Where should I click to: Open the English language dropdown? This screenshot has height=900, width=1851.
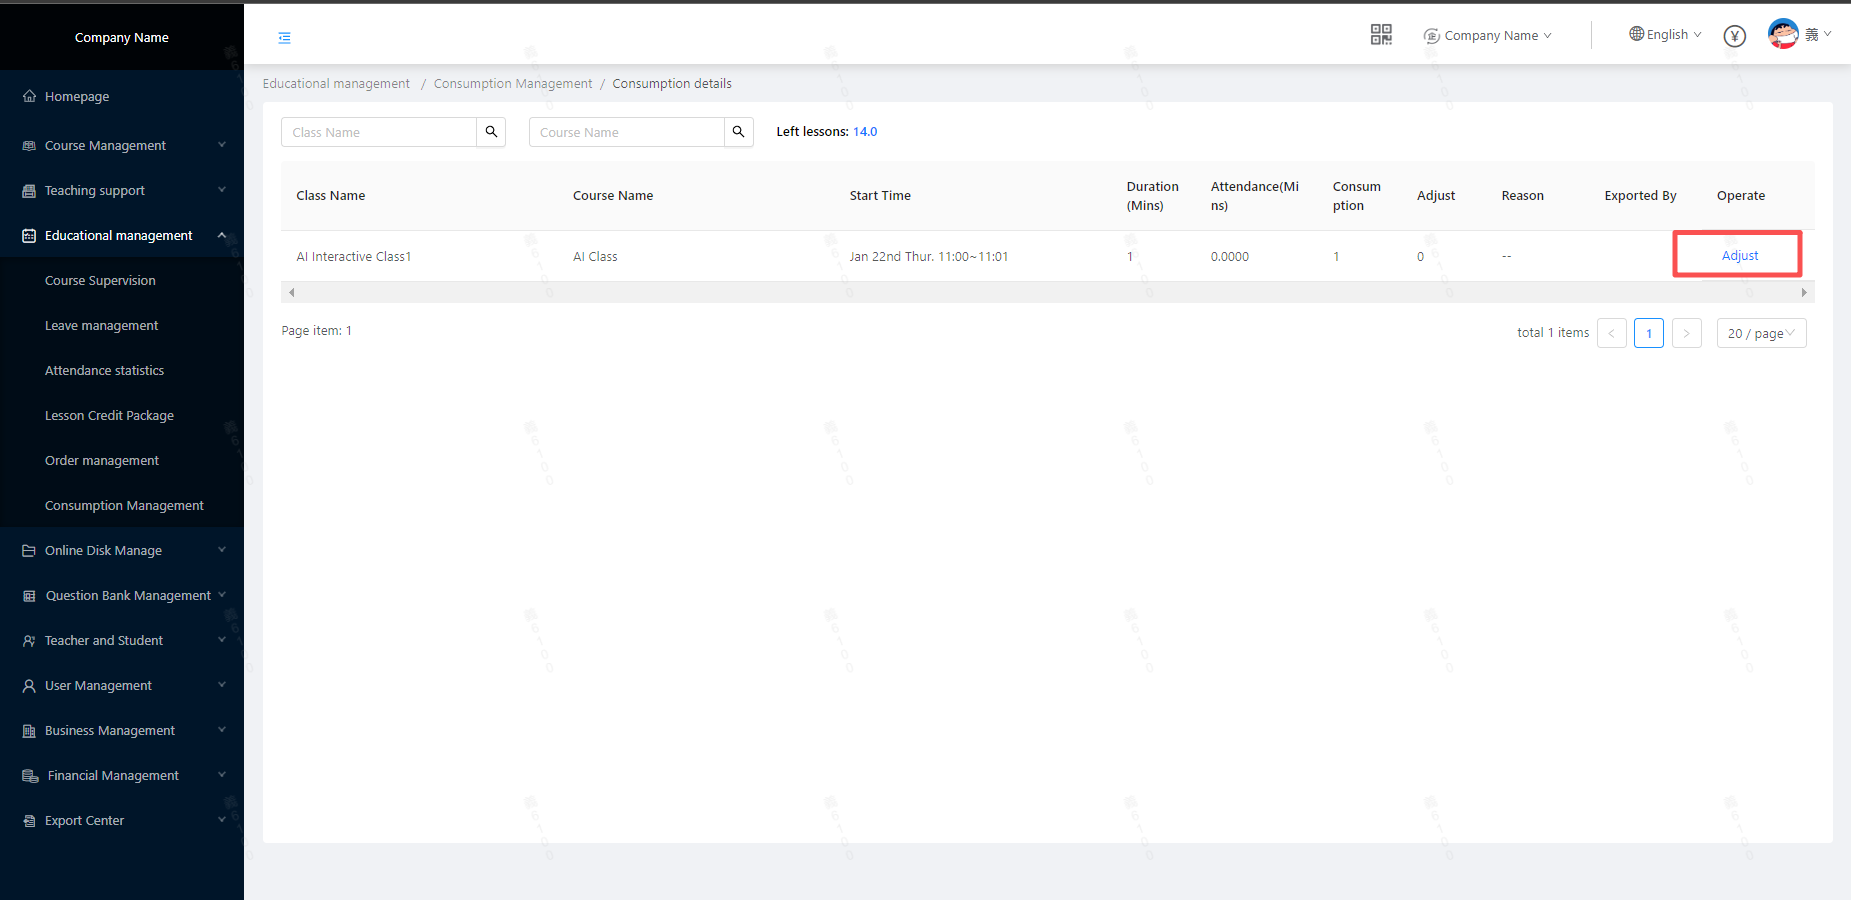click(1665, 35)
